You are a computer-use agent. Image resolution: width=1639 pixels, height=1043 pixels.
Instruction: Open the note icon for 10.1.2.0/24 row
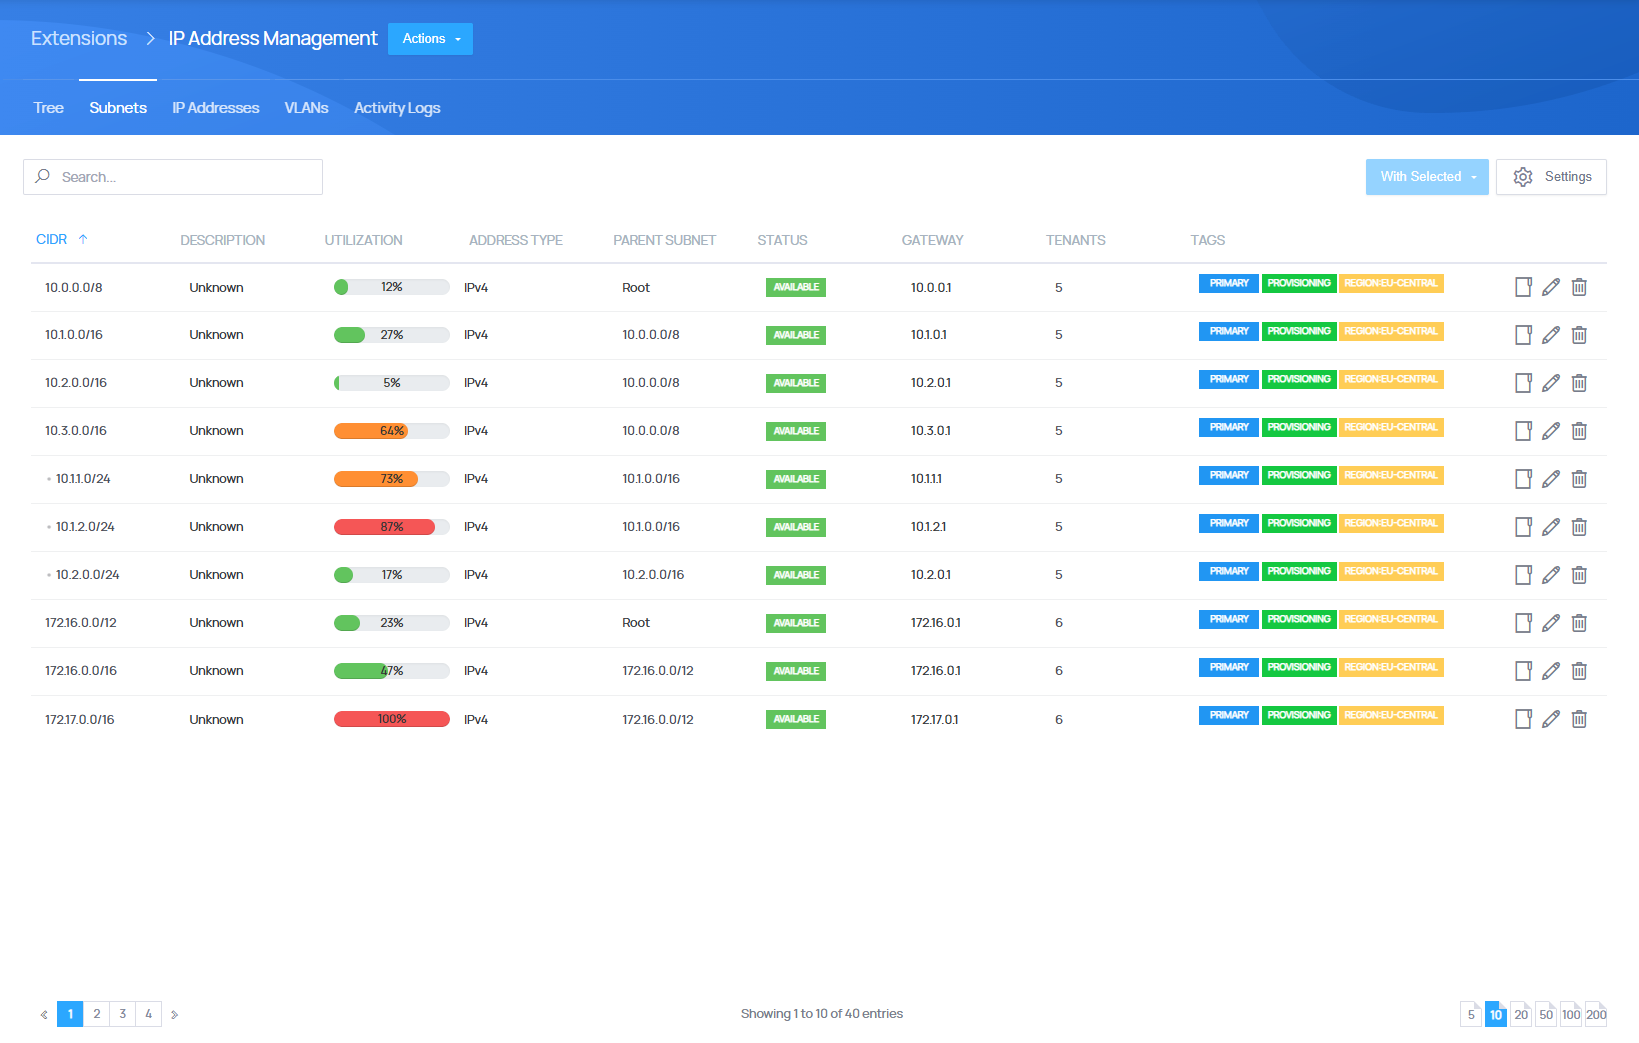[1523, 527]
